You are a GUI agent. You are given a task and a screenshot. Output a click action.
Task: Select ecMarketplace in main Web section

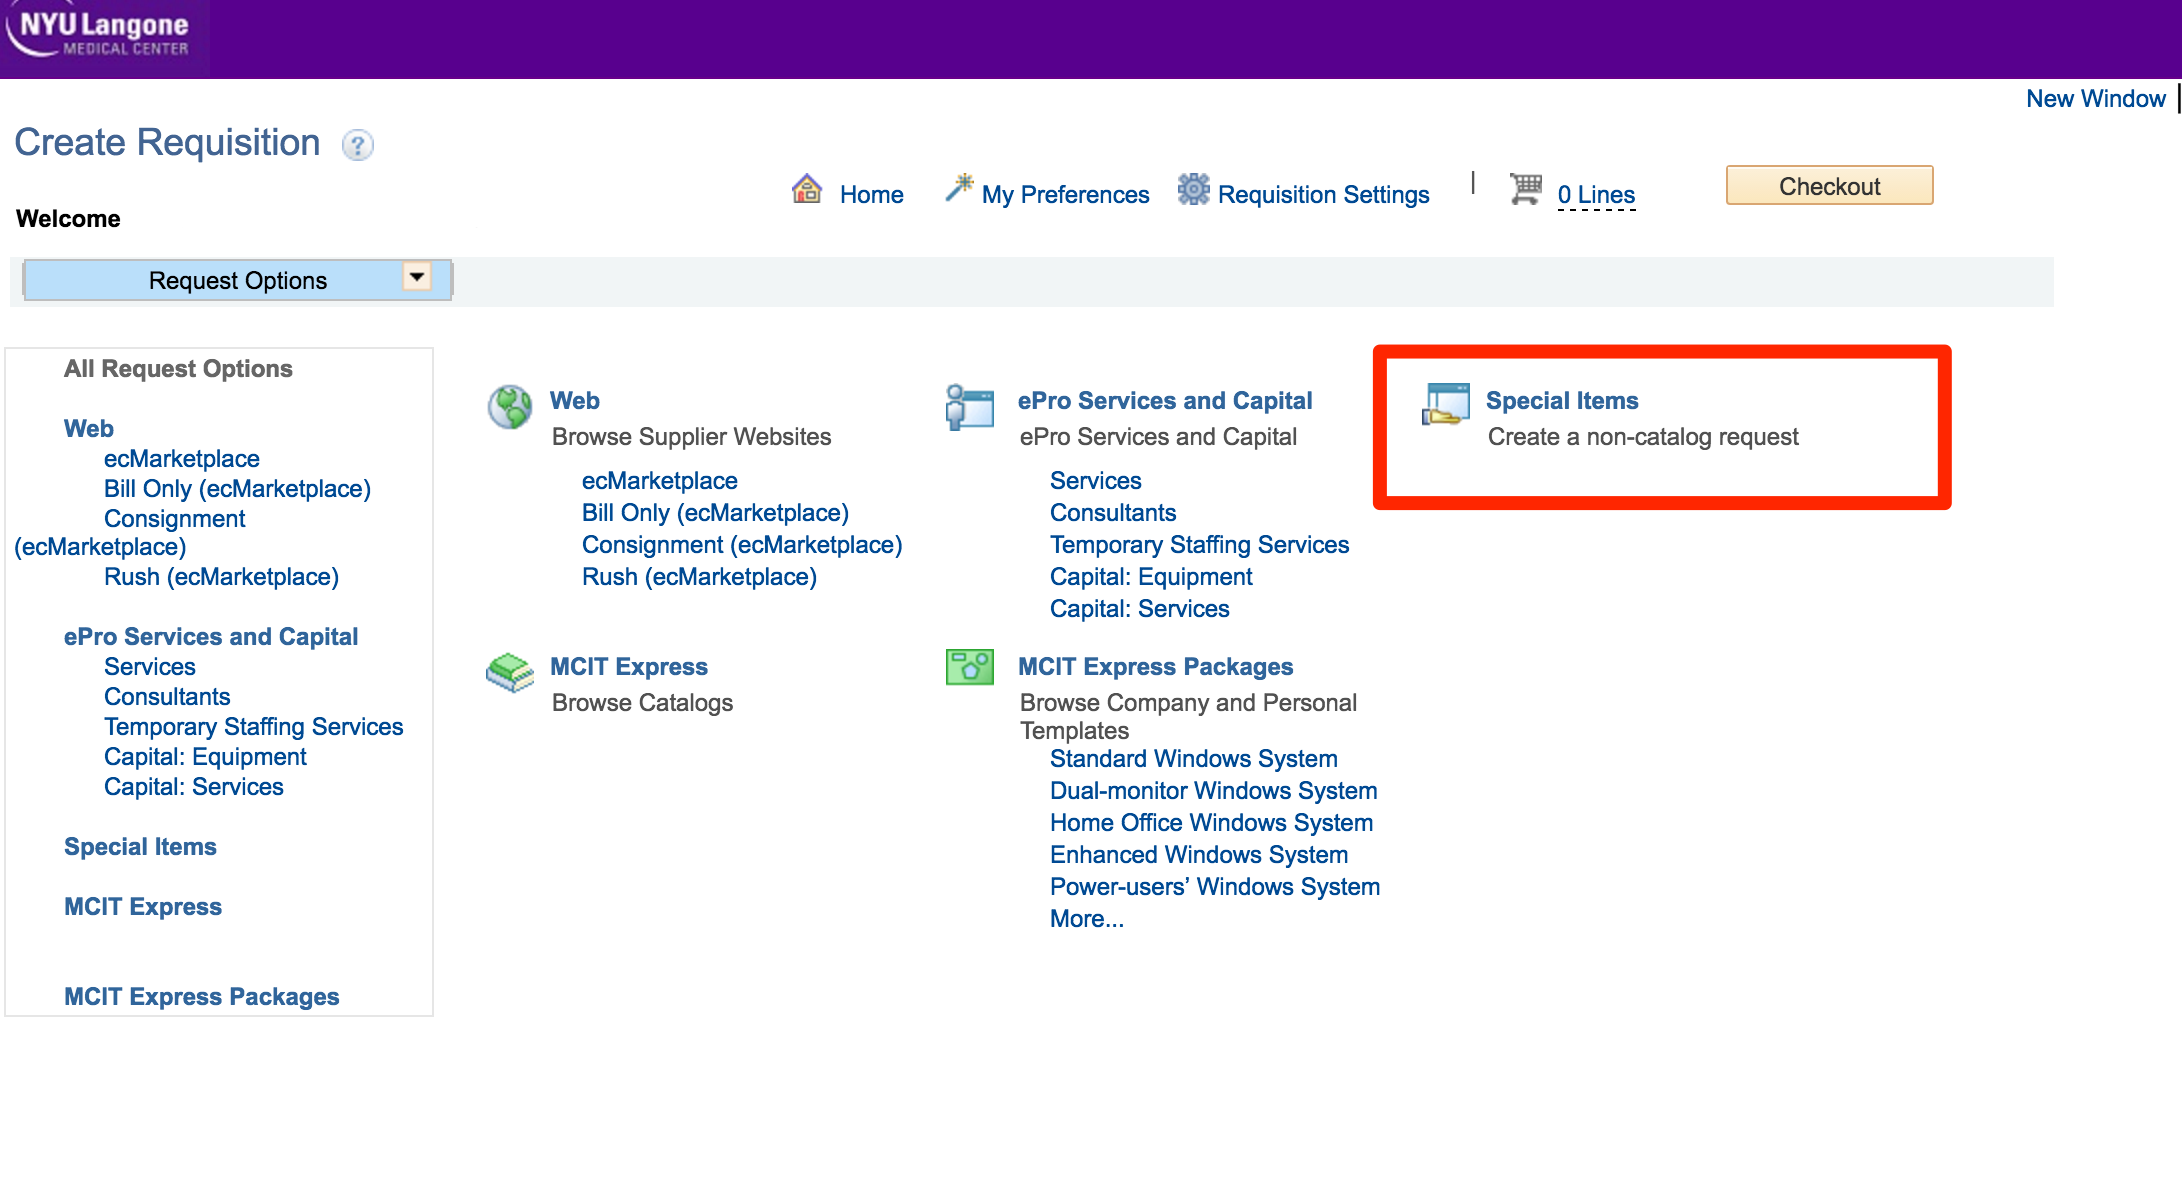(660, 481)
